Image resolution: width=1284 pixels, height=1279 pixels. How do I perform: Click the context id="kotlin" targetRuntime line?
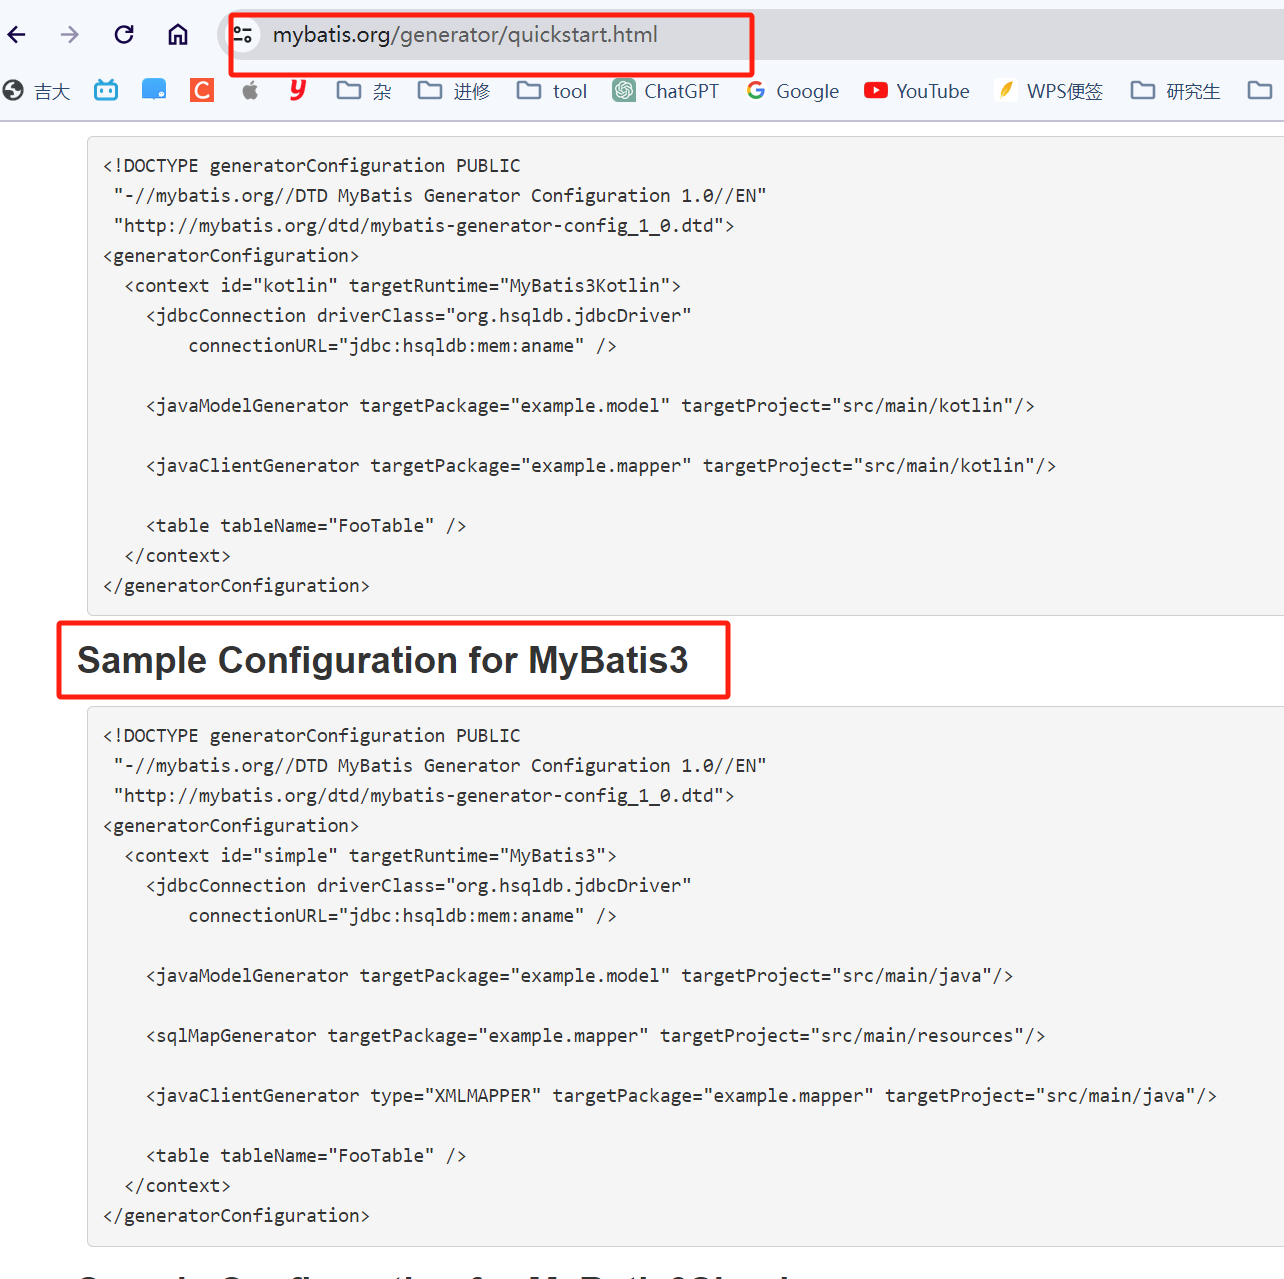tap(403, 286)
